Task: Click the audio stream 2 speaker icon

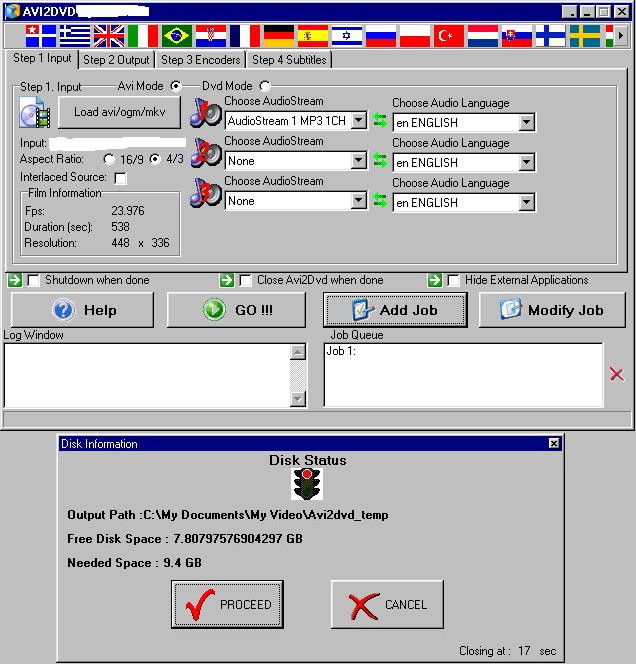Action: (206, 152)
